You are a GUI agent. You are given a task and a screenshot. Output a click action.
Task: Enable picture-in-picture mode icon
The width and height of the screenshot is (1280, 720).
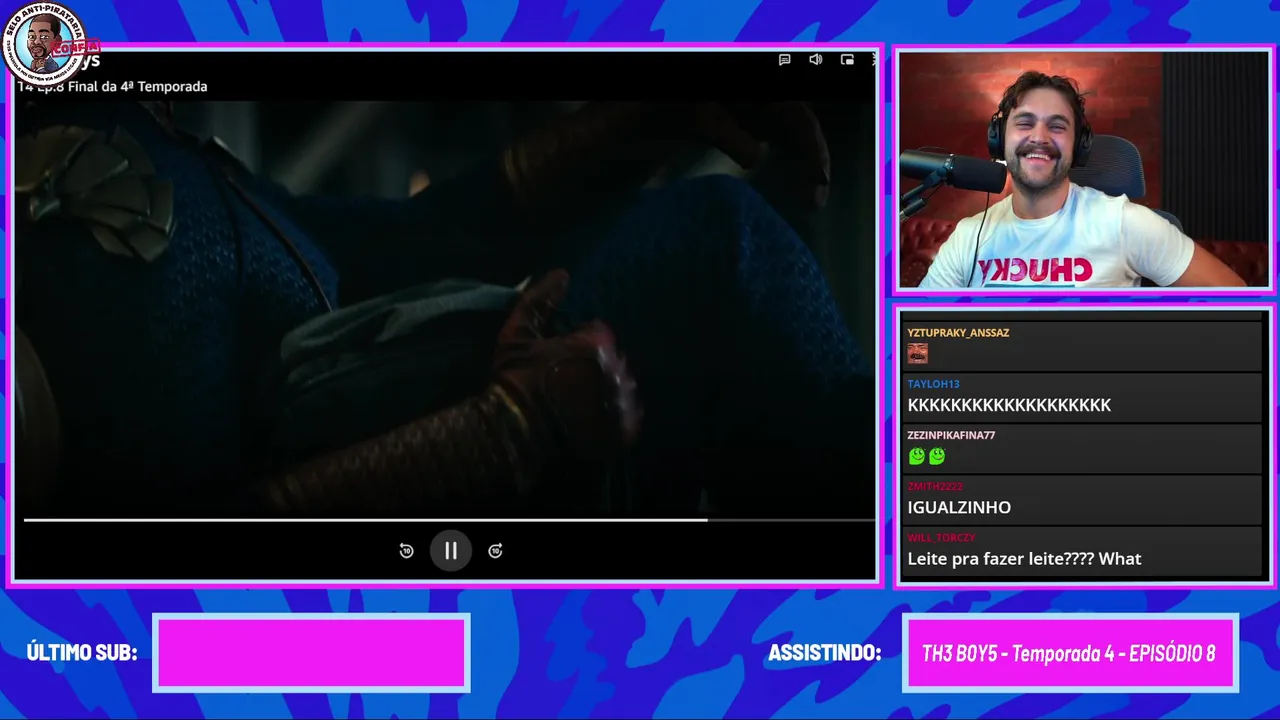pyautogui.click(x=847, y=60)
